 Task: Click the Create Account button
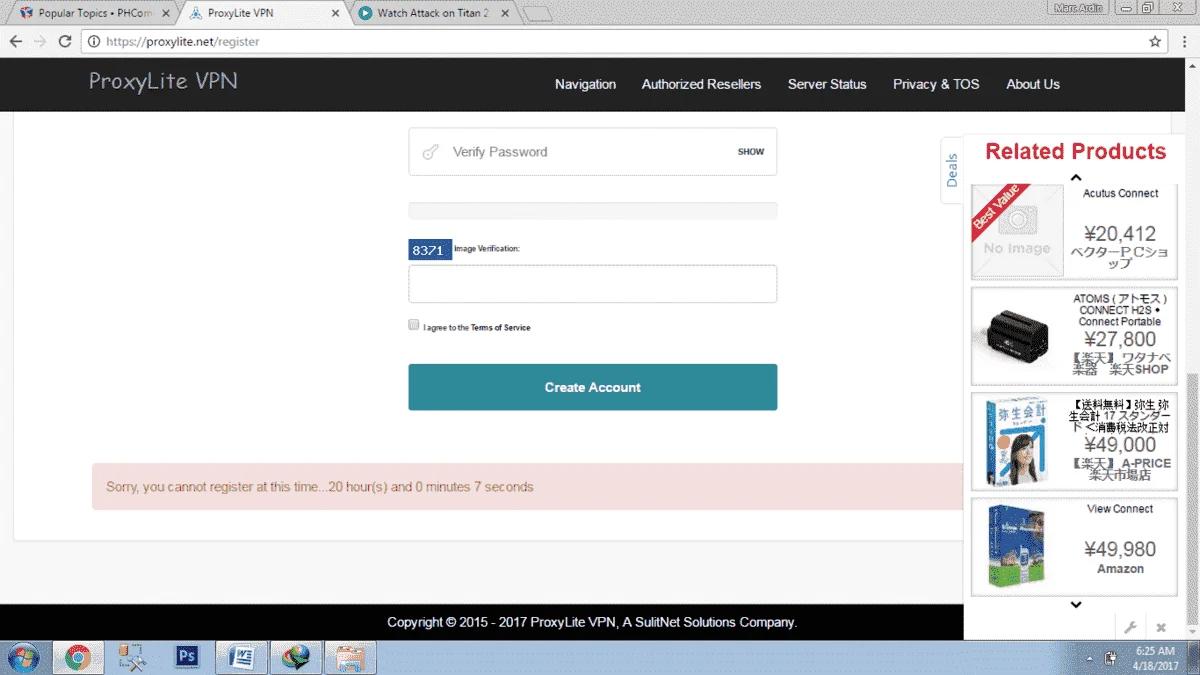[592, 387]
